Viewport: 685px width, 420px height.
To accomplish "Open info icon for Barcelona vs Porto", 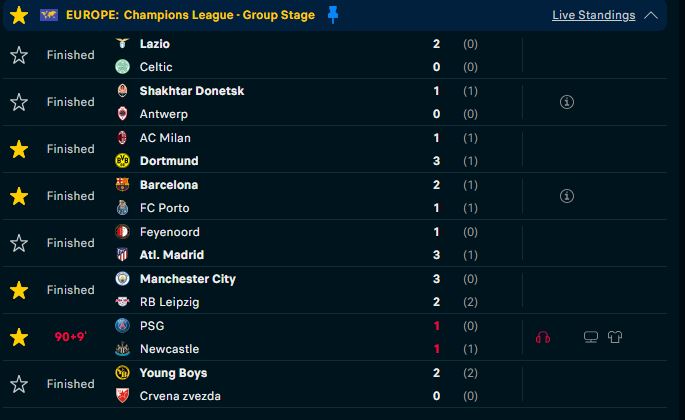I will coord(567,196).
